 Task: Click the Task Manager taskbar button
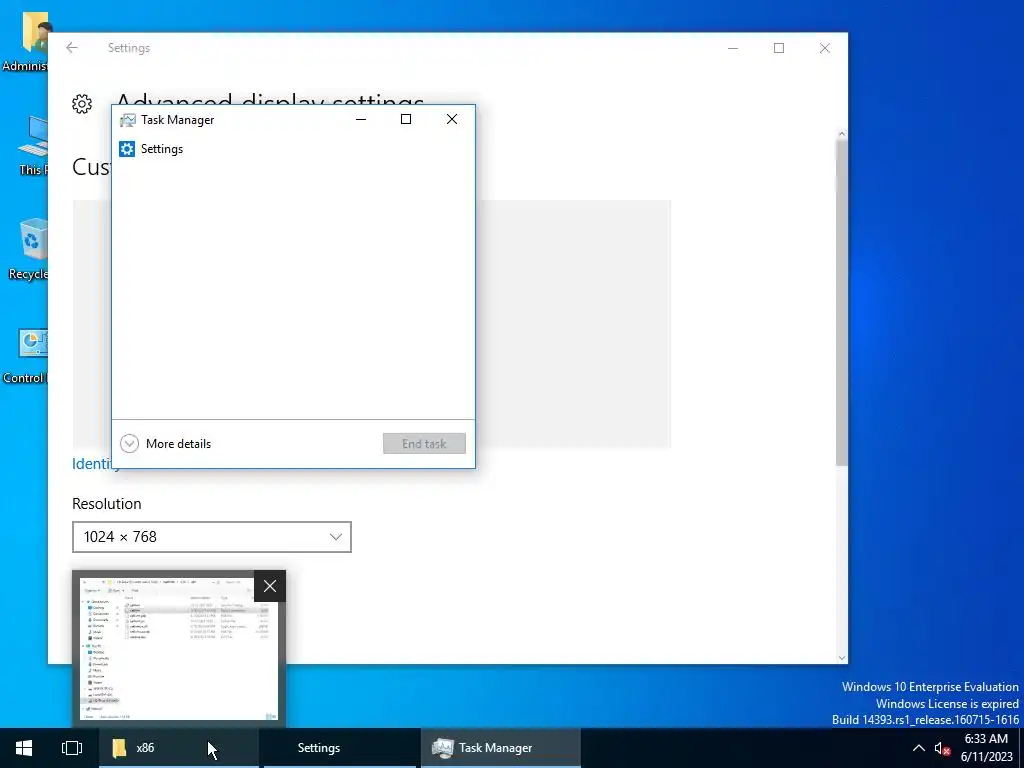(500, 748)
